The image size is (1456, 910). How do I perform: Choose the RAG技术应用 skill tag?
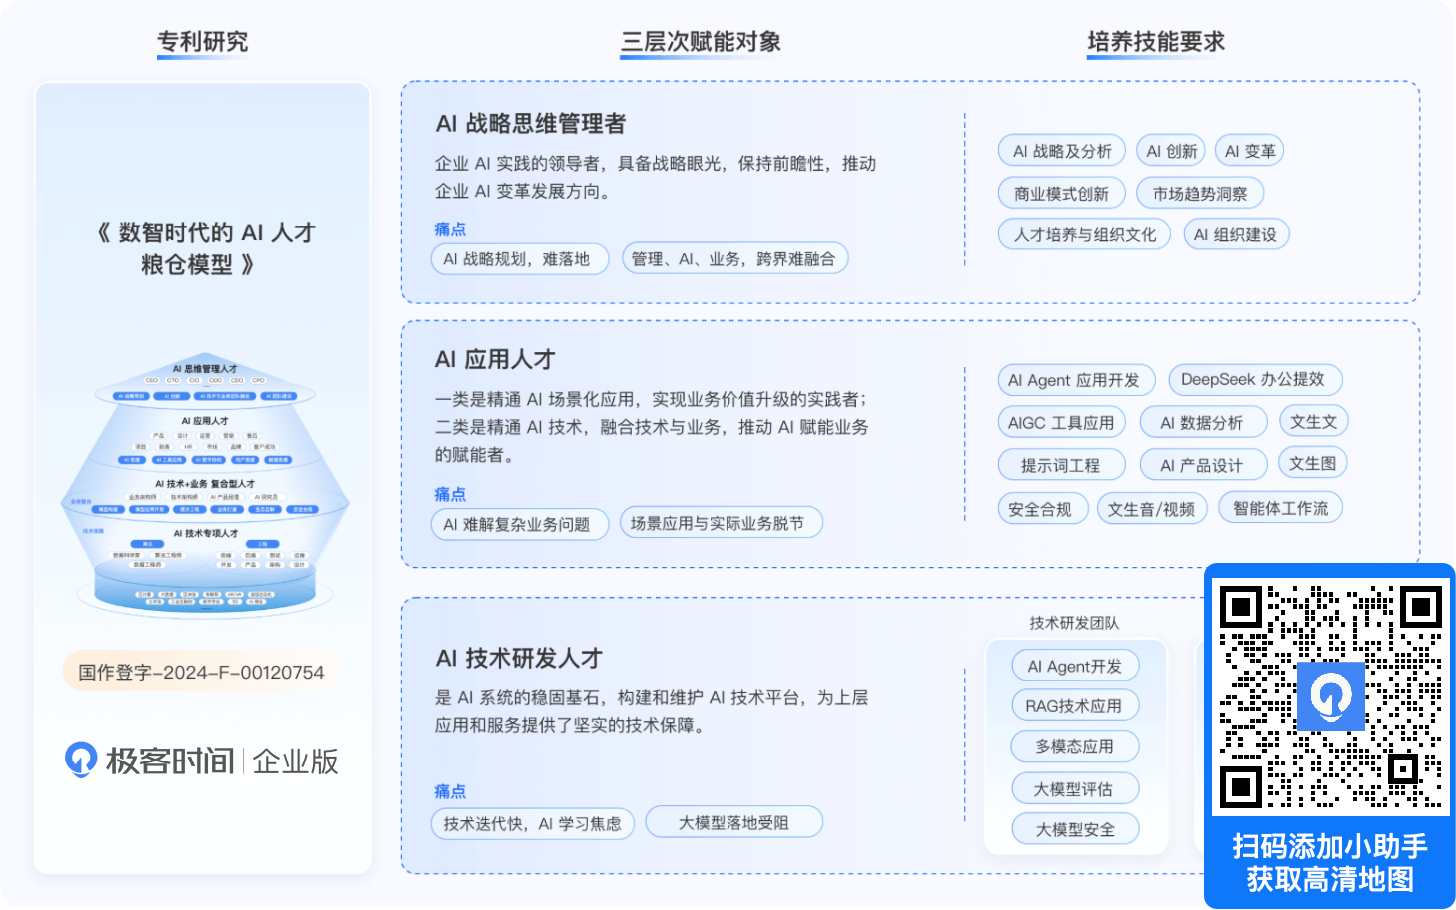(1076, 706)
